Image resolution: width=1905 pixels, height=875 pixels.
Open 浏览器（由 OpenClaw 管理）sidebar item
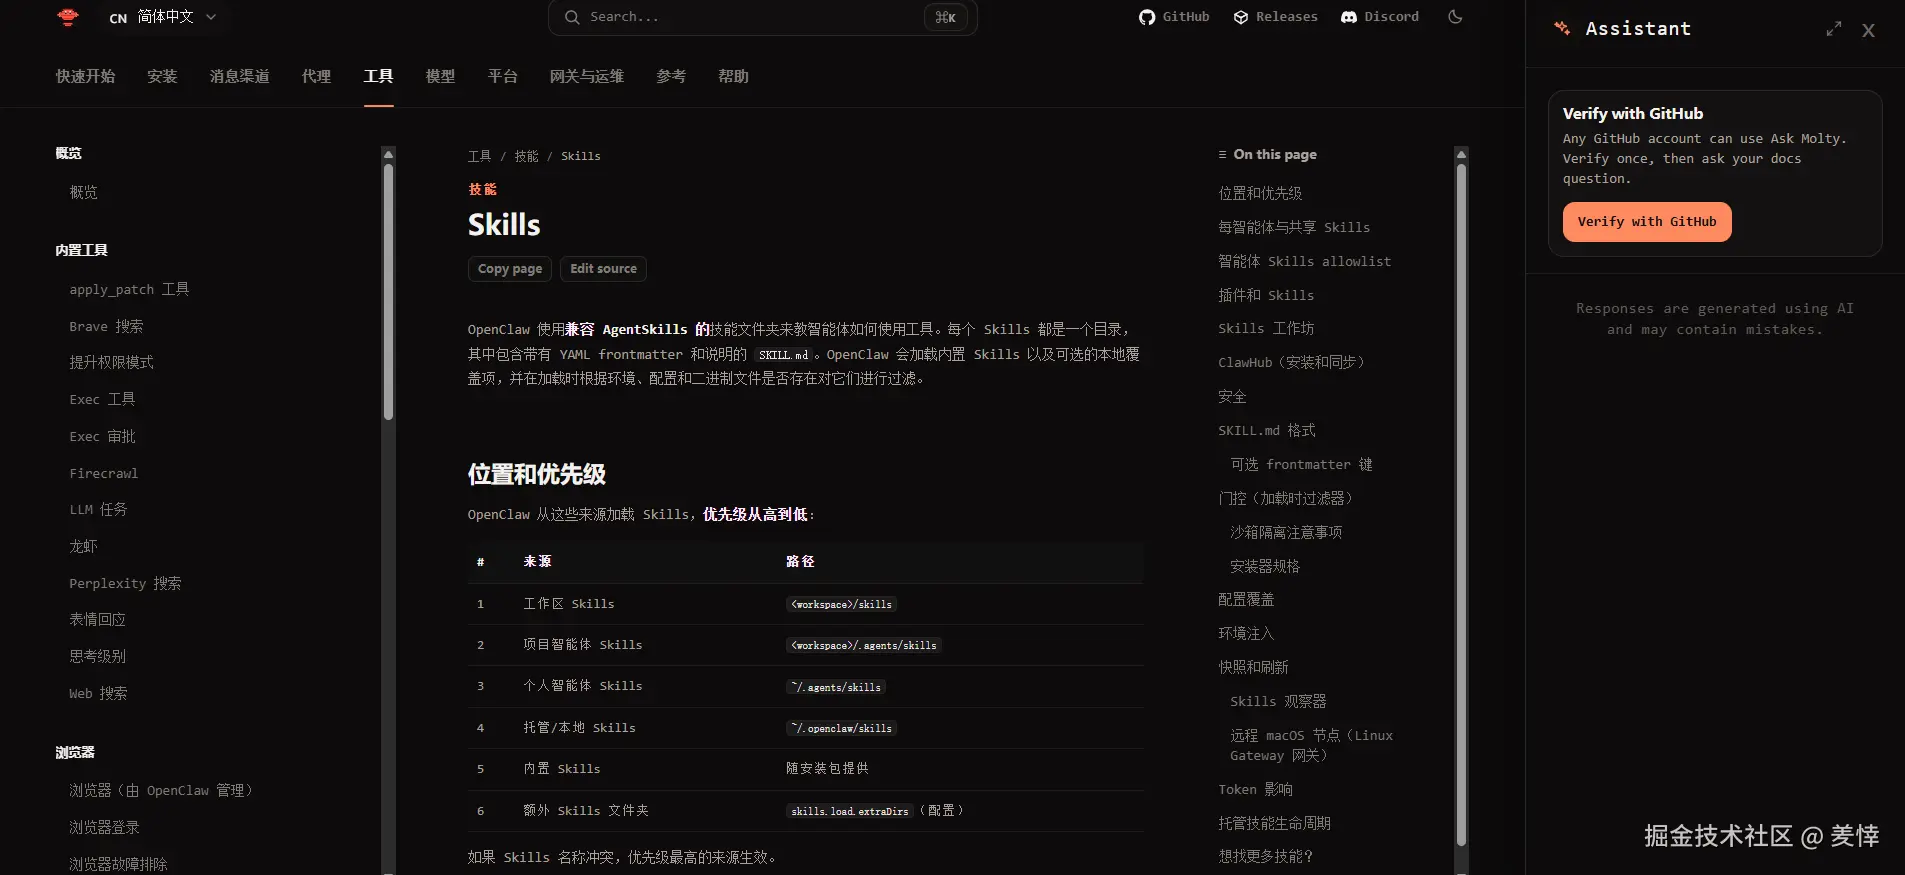pos(161,790)
